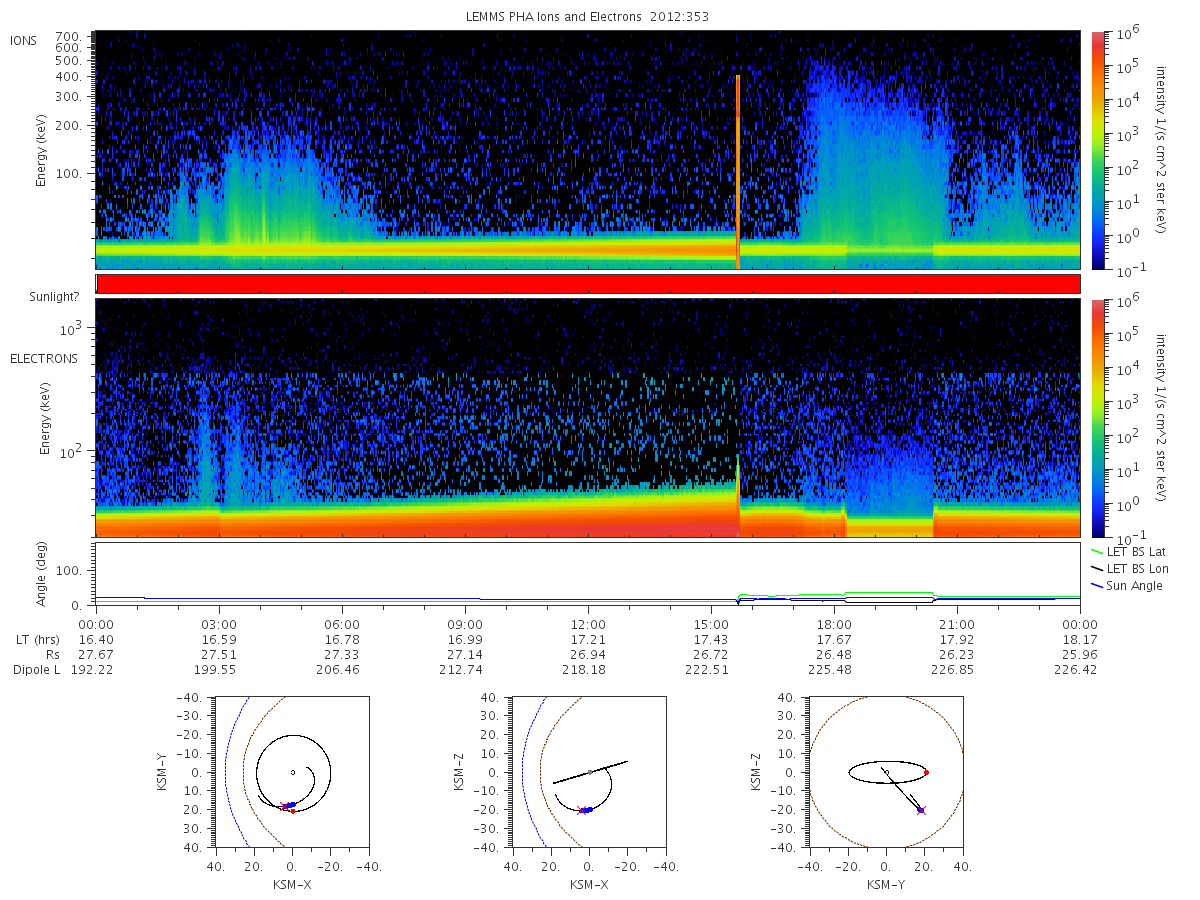Select the IONS panel label
Image resolution: width=1200 pixels, height=900 pixels.
pyautogui.click(x=24, y=40)
